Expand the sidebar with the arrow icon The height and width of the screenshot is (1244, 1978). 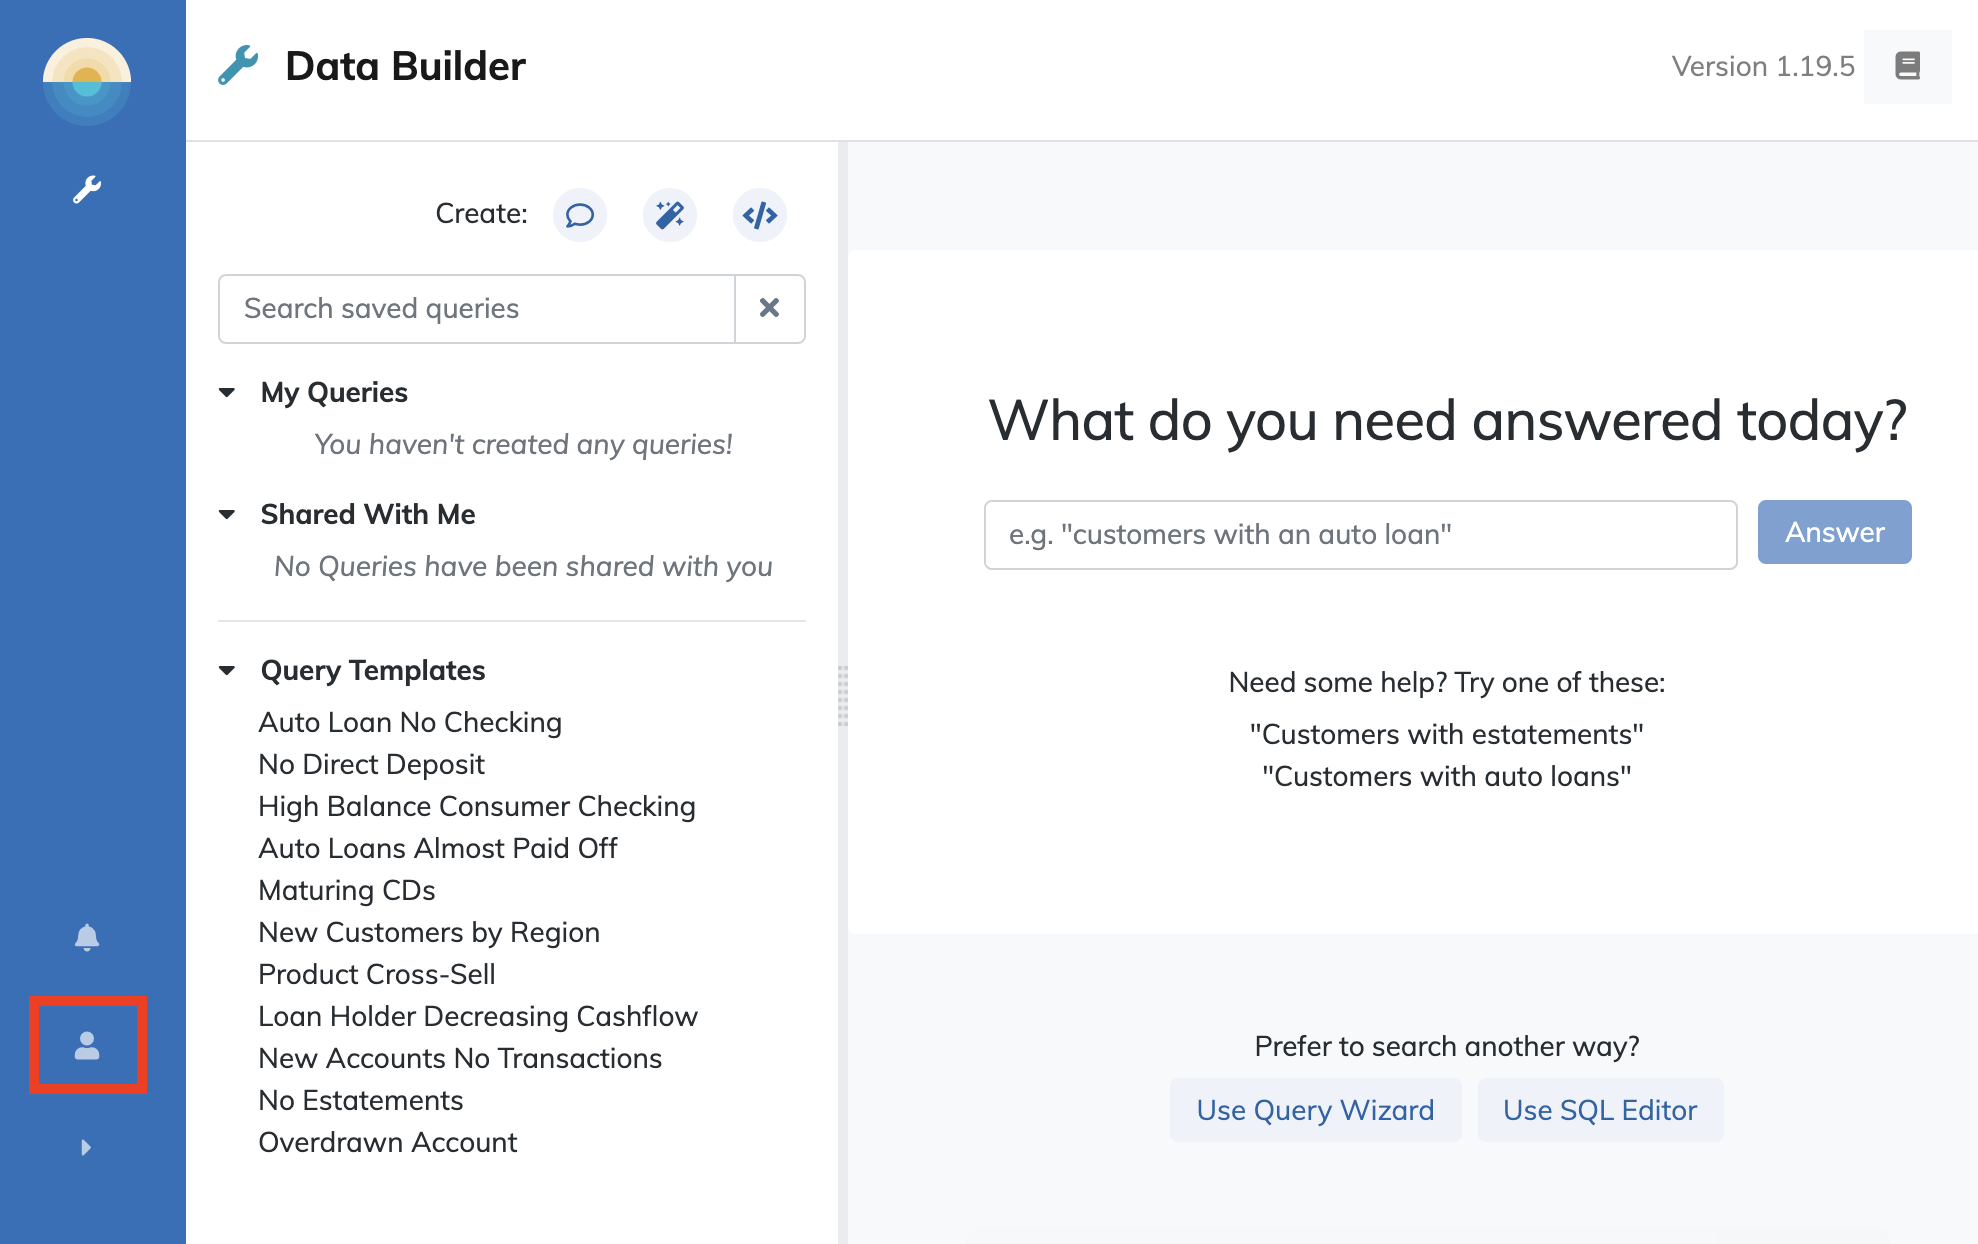point(86,1147)
